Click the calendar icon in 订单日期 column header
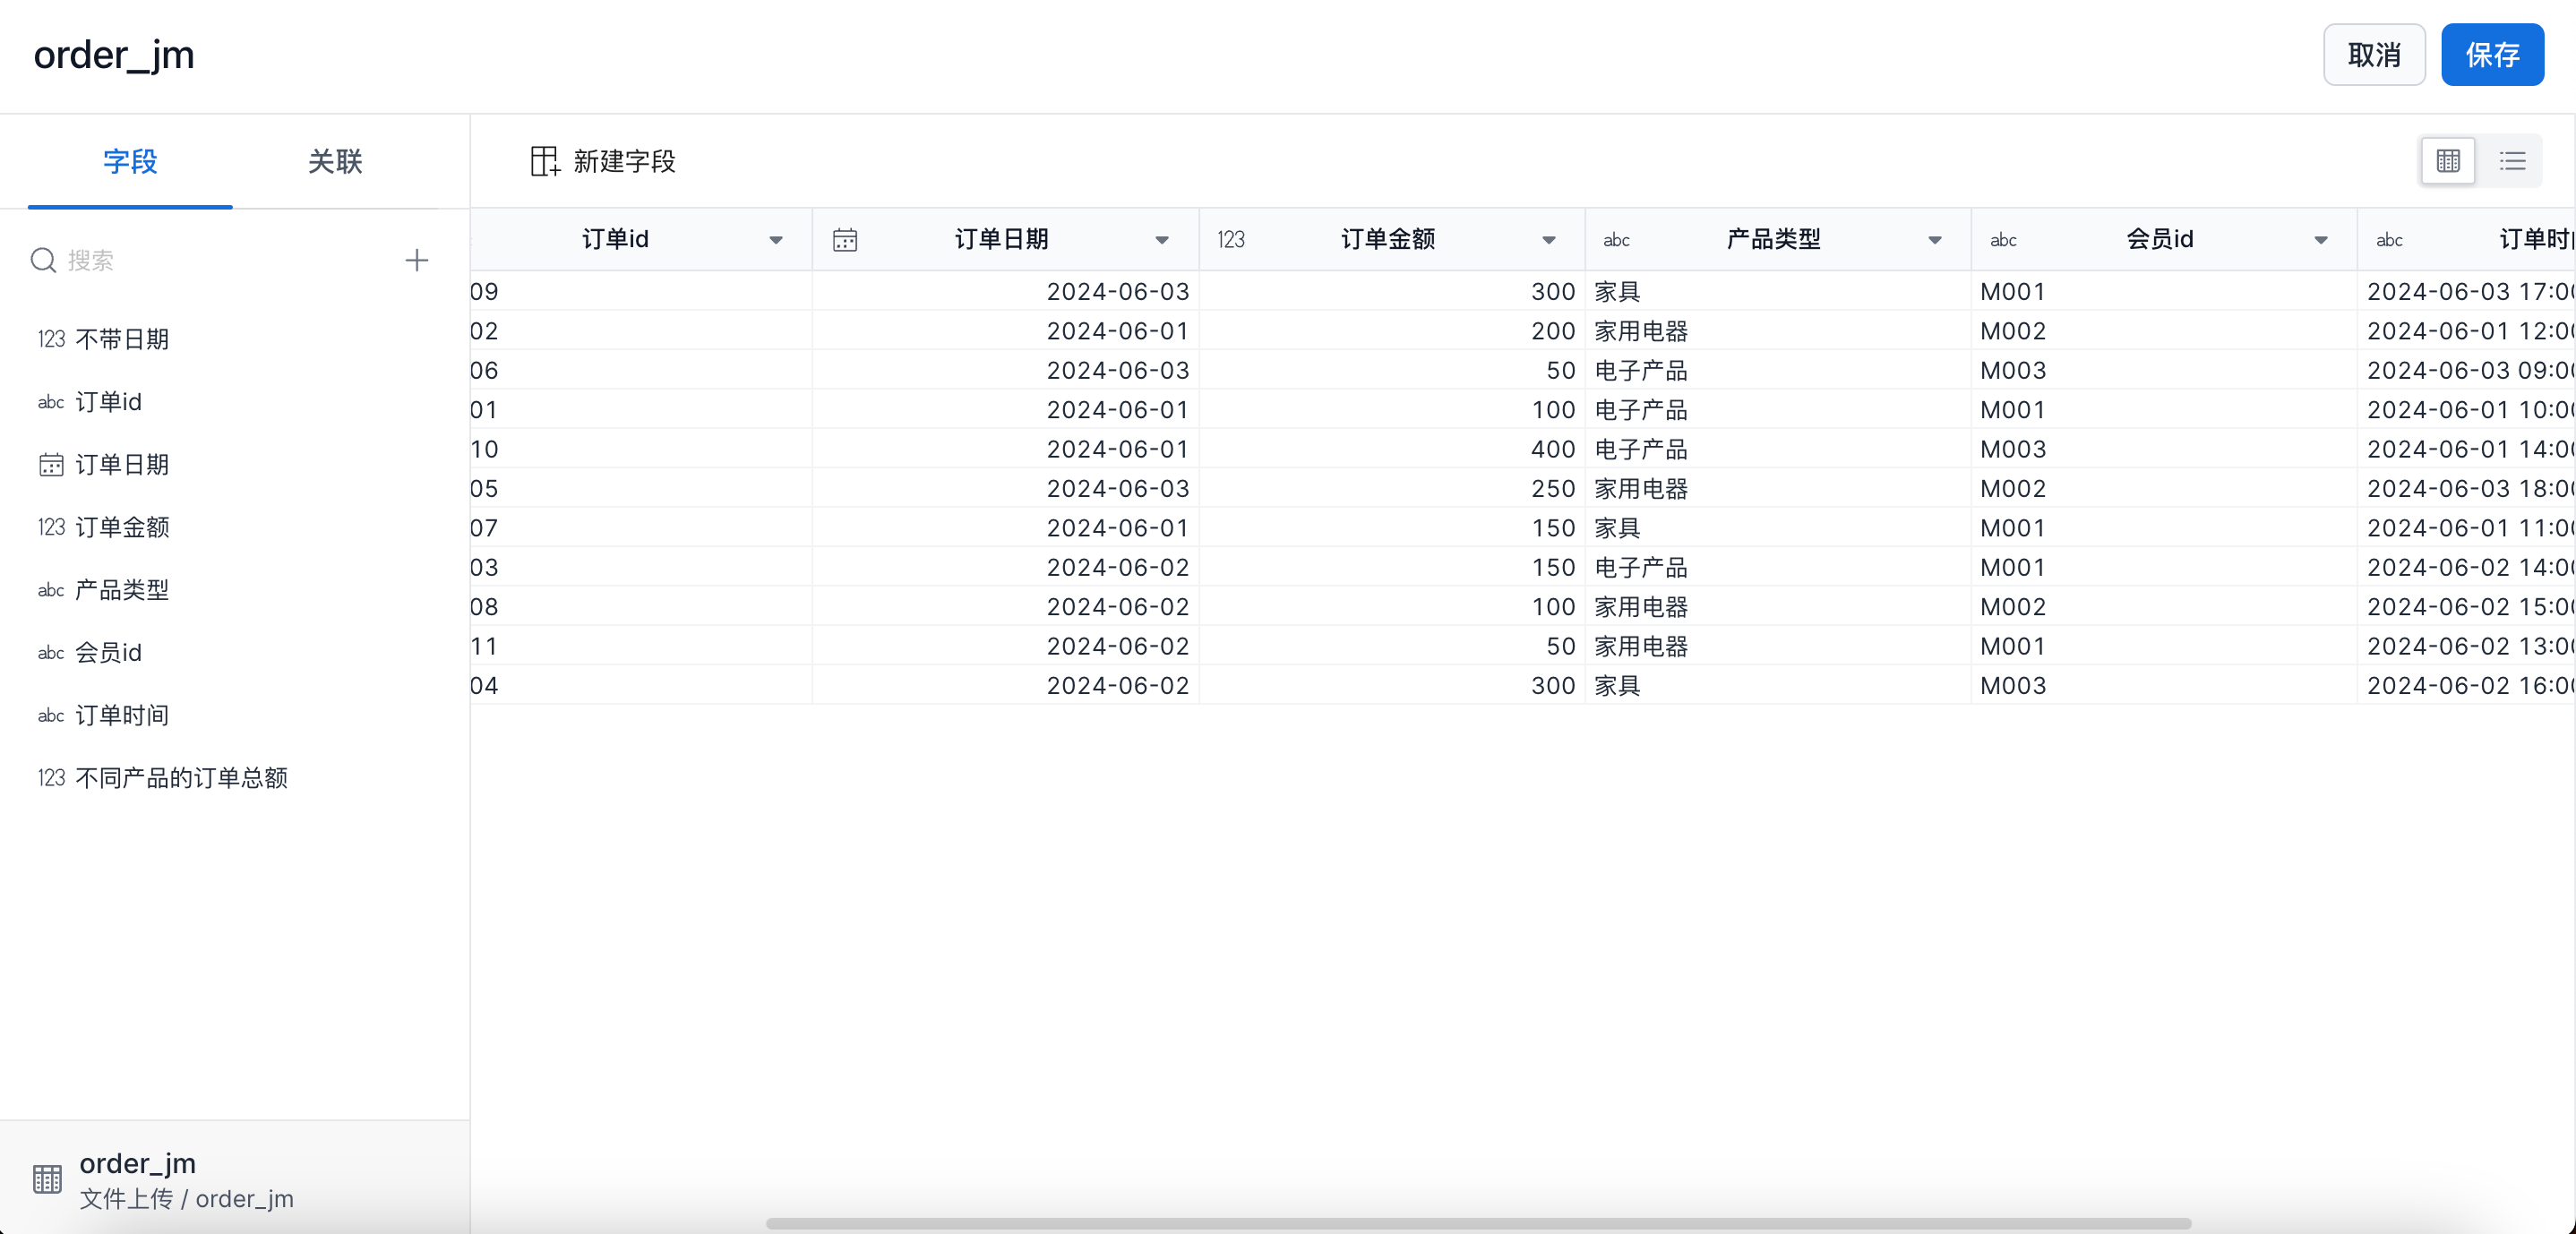The image size is (2576, 1234). tap(844, 240)
